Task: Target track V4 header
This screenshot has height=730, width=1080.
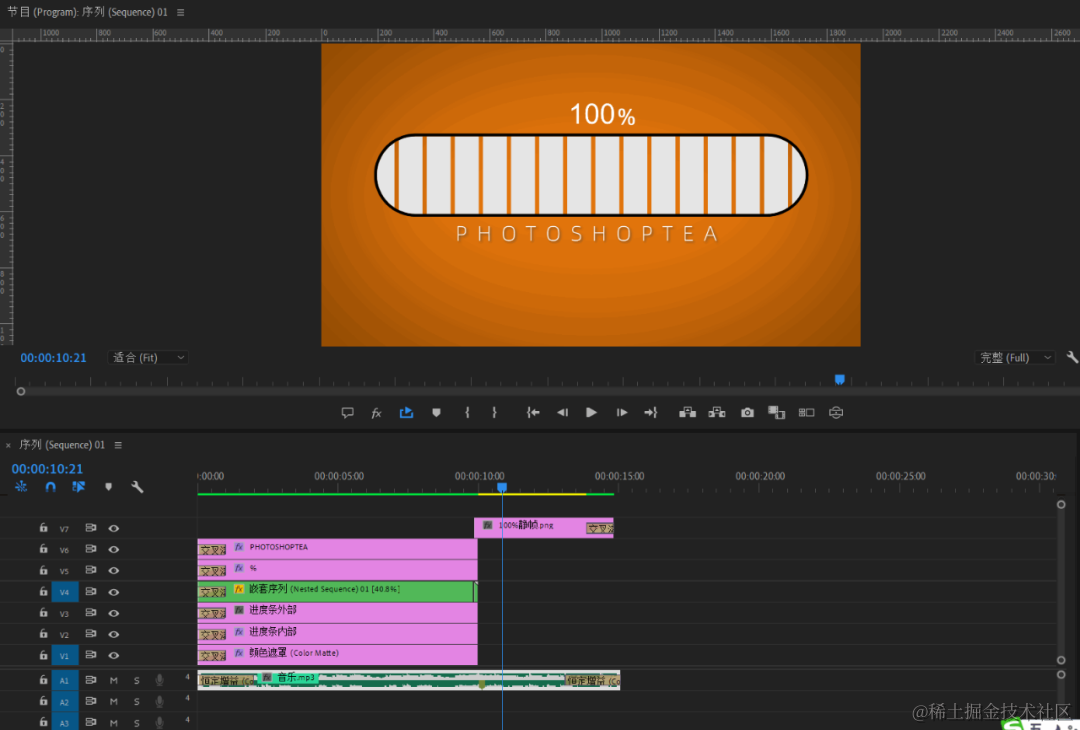Action: tap(65, 592)
